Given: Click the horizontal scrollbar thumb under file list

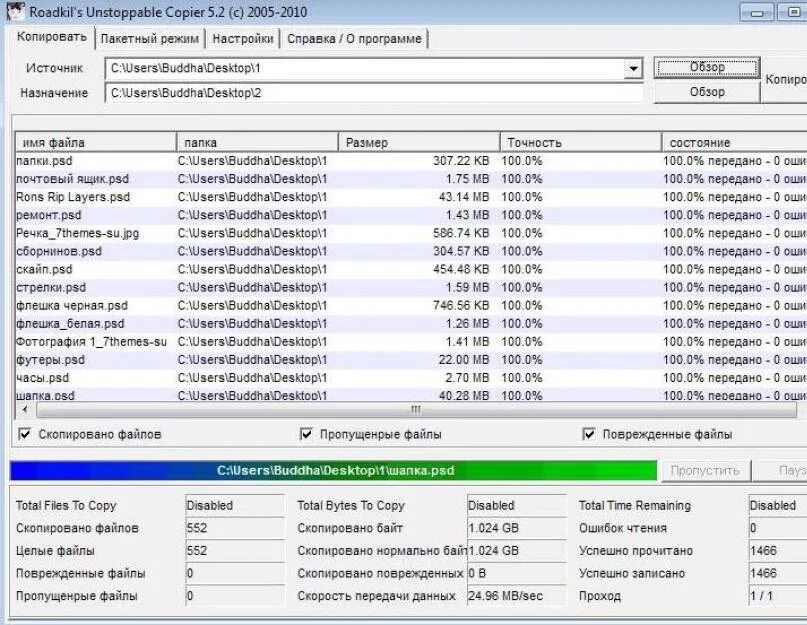Looking at the screenshot, I should coord(416,410).
